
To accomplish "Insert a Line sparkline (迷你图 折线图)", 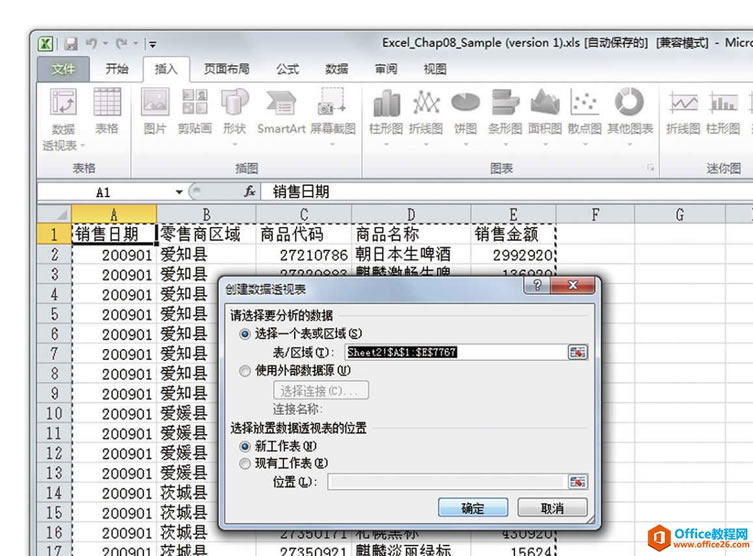I will [x=683, y=102].
